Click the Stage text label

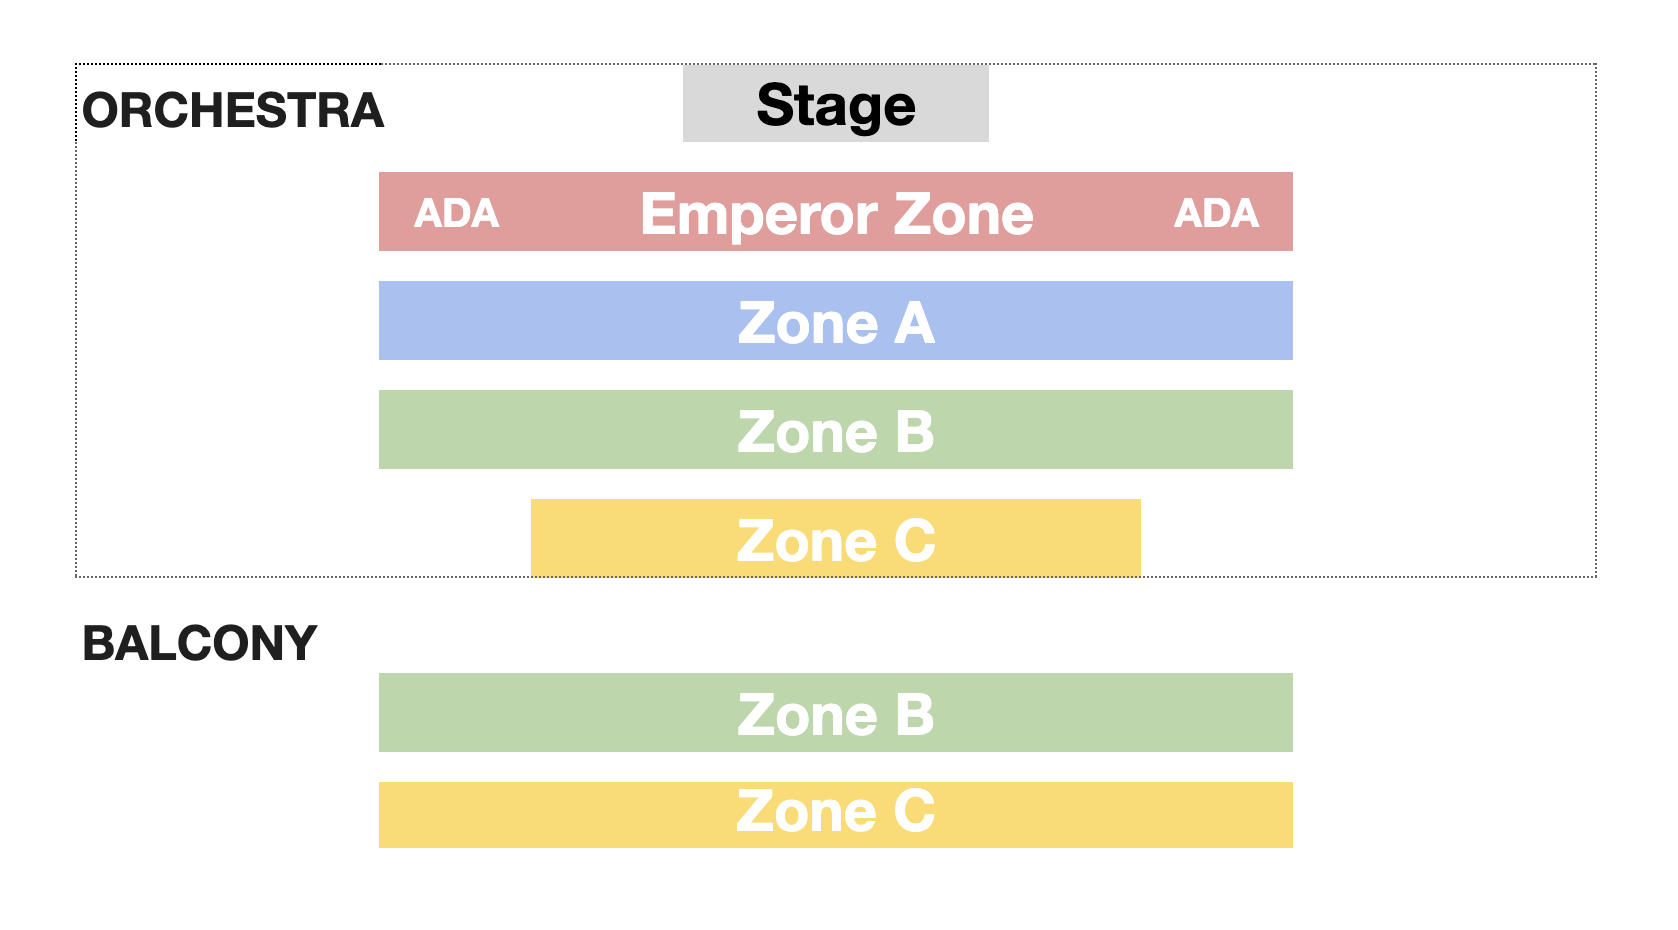836,106
